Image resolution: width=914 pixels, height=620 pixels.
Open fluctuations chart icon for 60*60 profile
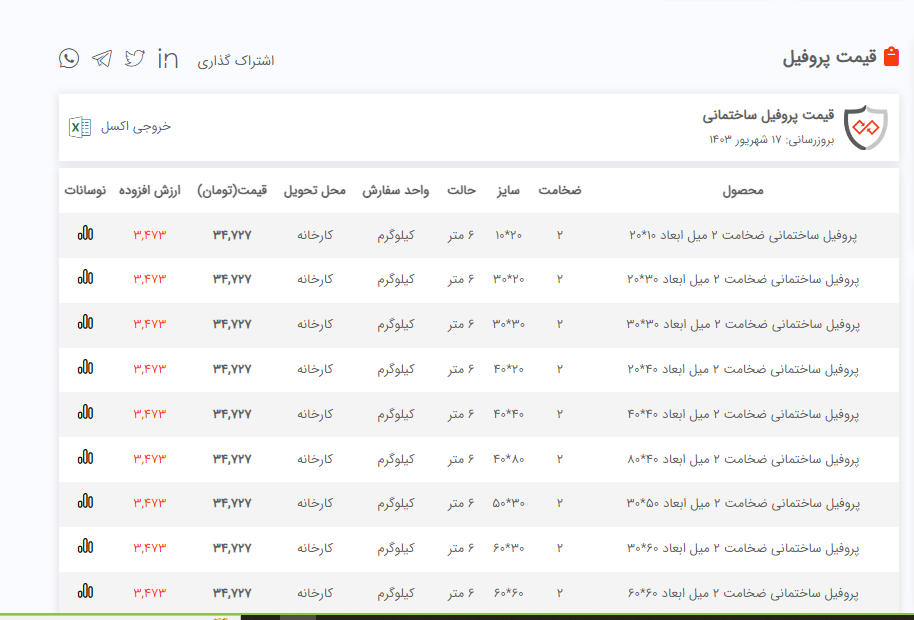point(86,592)
